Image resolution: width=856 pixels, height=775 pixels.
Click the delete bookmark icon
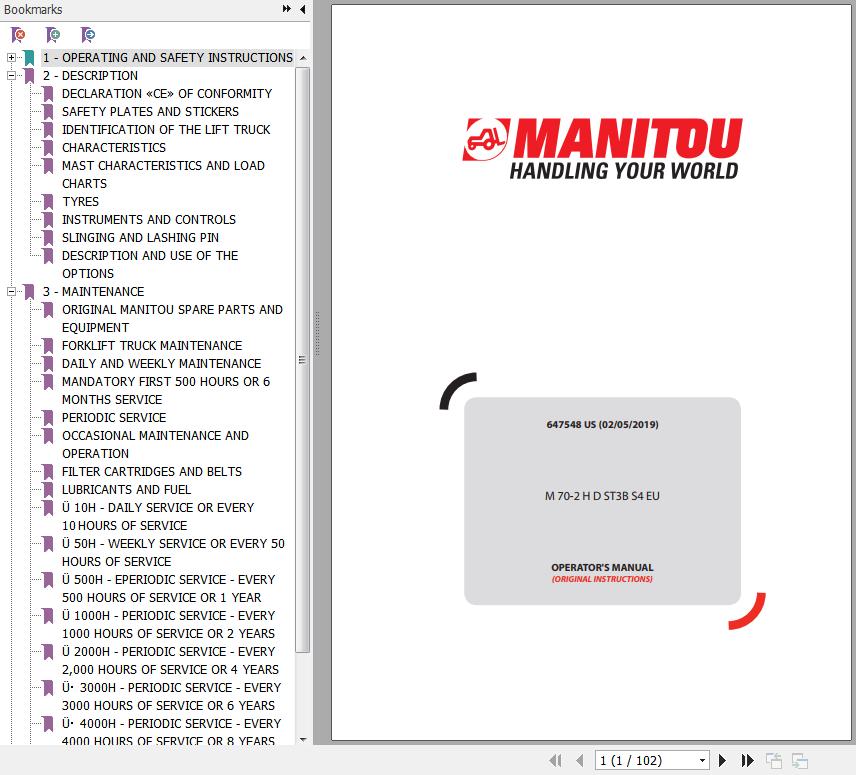click(x=18, y=35)
